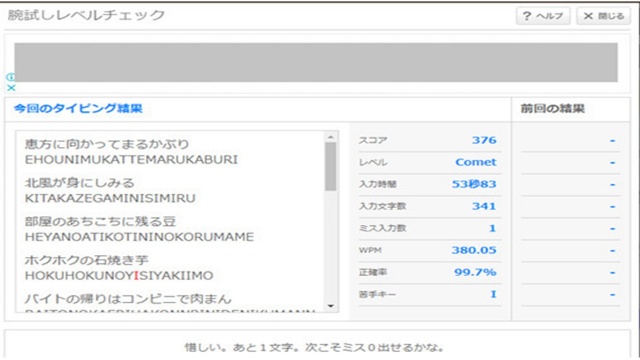Click the results list scrollbar thumb

[x=331, y=166]
